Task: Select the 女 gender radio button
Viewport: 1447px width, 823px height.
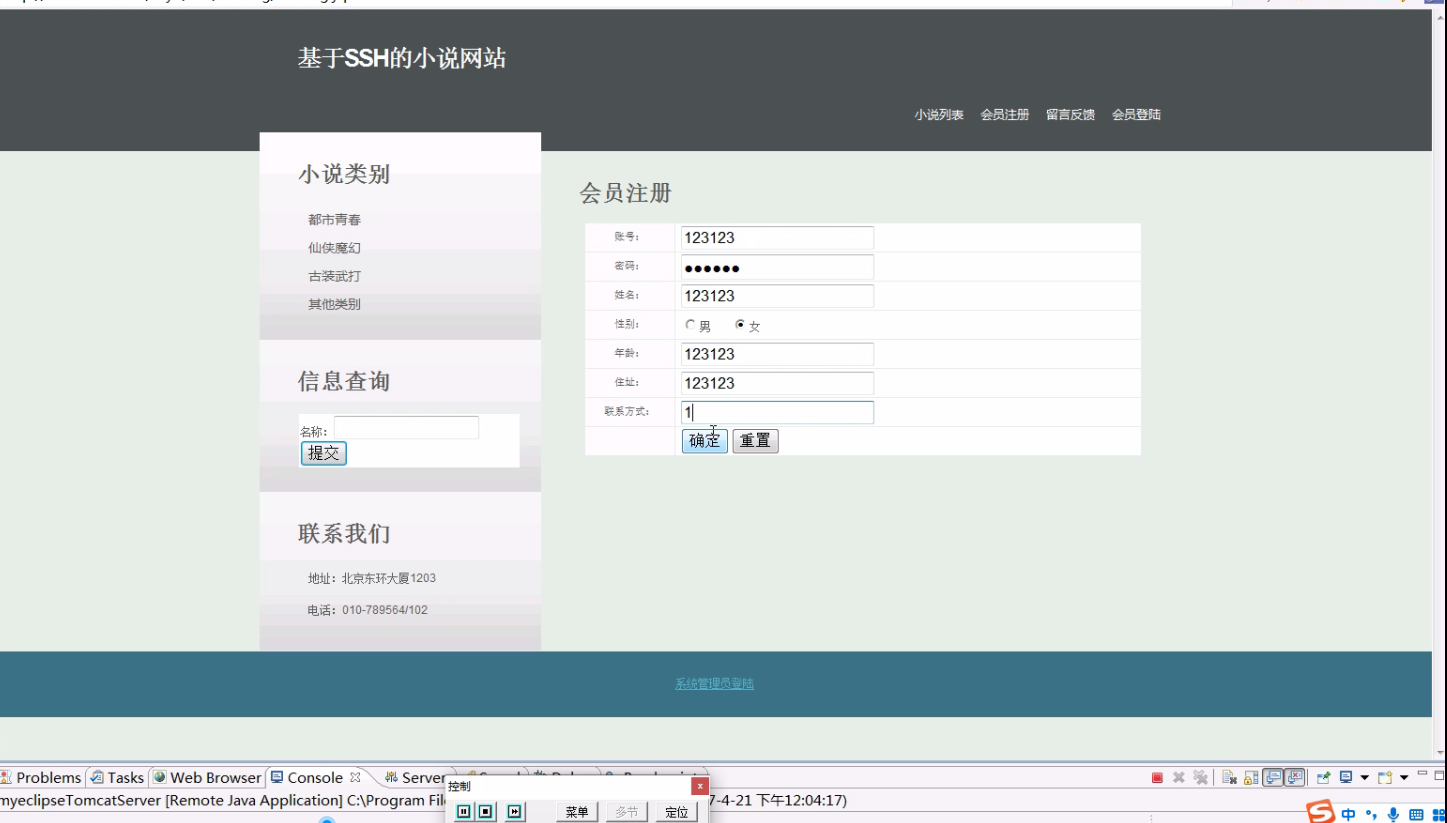Action: tap(740, 325)
